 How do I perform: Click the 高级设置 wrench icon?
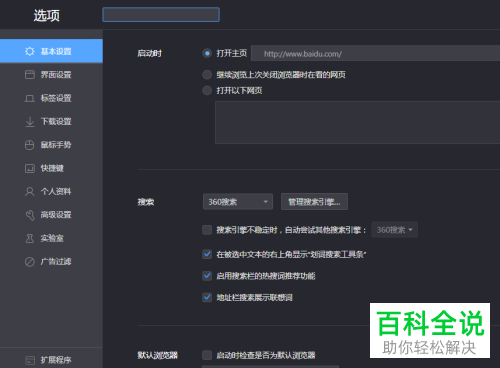click(x=30, y=215)
